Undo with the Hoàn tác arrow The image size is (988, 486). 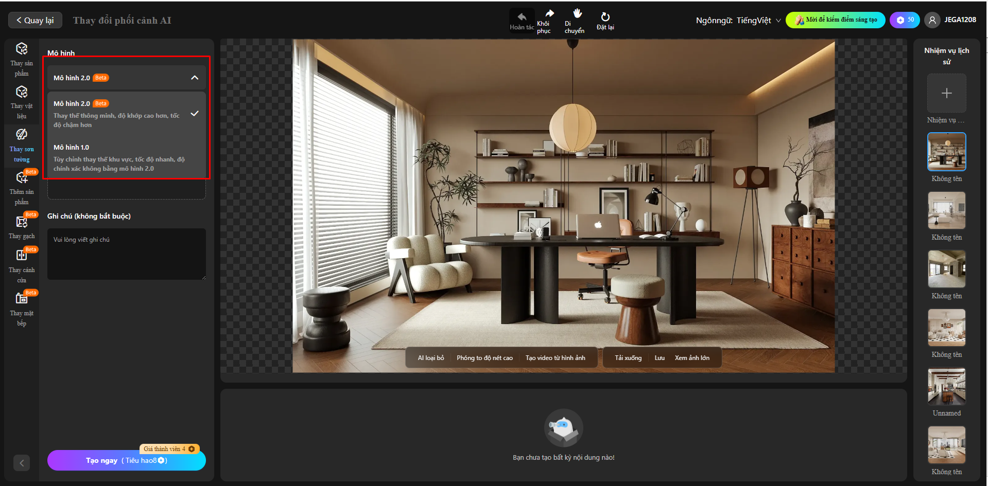(522, 20)
